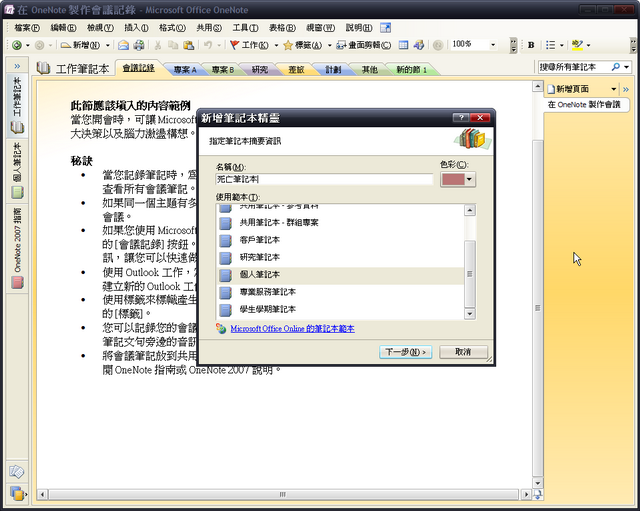Switch to the 計劃 section tab
This screenshot has width=640, height=511.
coord(333,70)
